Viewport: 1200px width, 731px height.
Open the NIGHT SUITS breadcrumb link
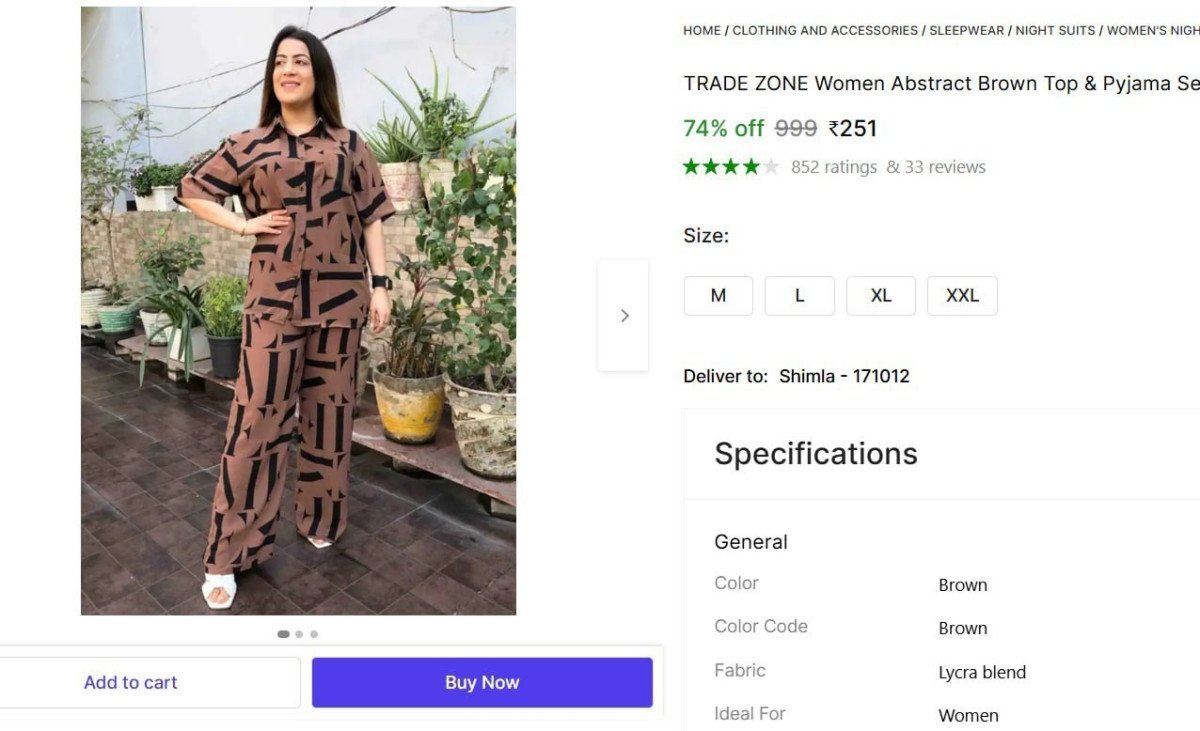[x=1055, y=30]
